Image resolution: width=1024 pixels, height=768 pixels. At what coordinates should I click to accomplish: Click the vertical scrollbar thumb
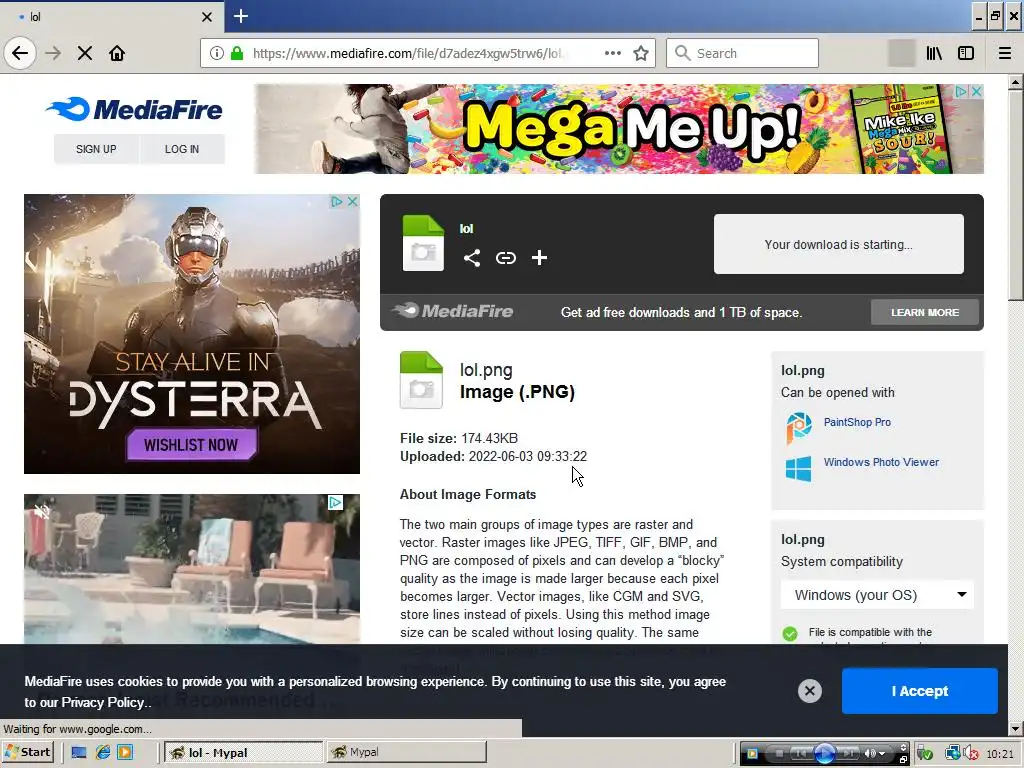(1016, 196)
